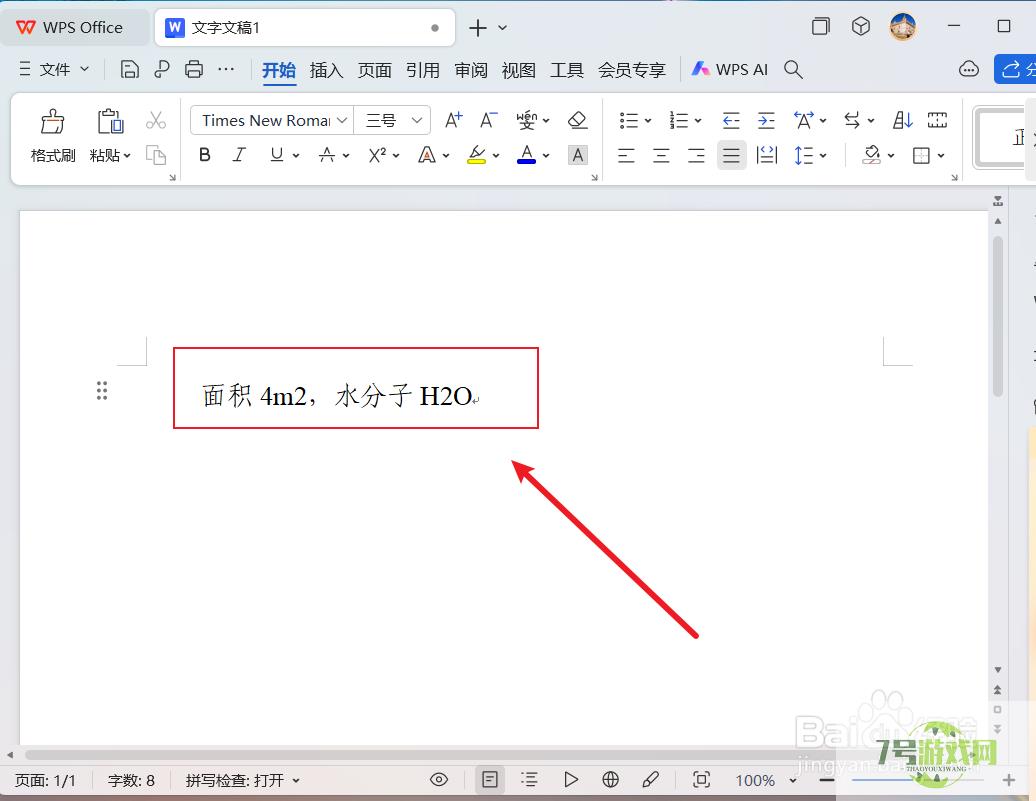Select Align right
Viewport: 1036px width, 801px height.
[x=696, y=155]
